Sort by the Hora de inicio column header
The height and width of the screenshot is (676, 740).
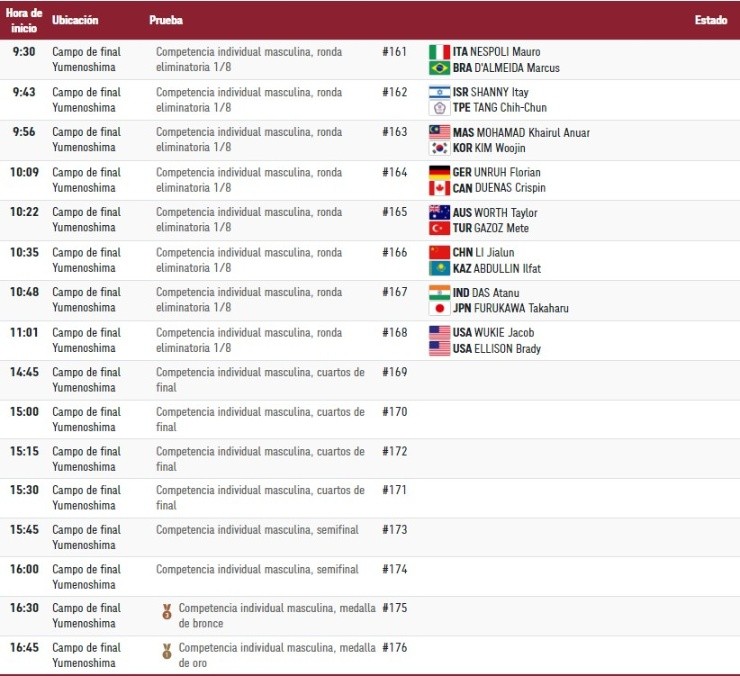[24, 20]
